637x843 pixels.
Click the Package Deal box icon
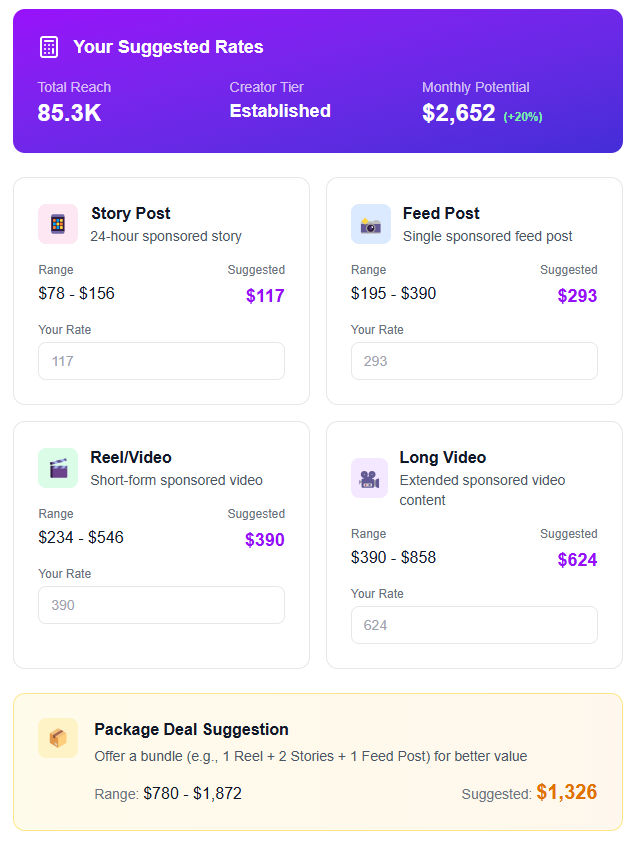58,738
